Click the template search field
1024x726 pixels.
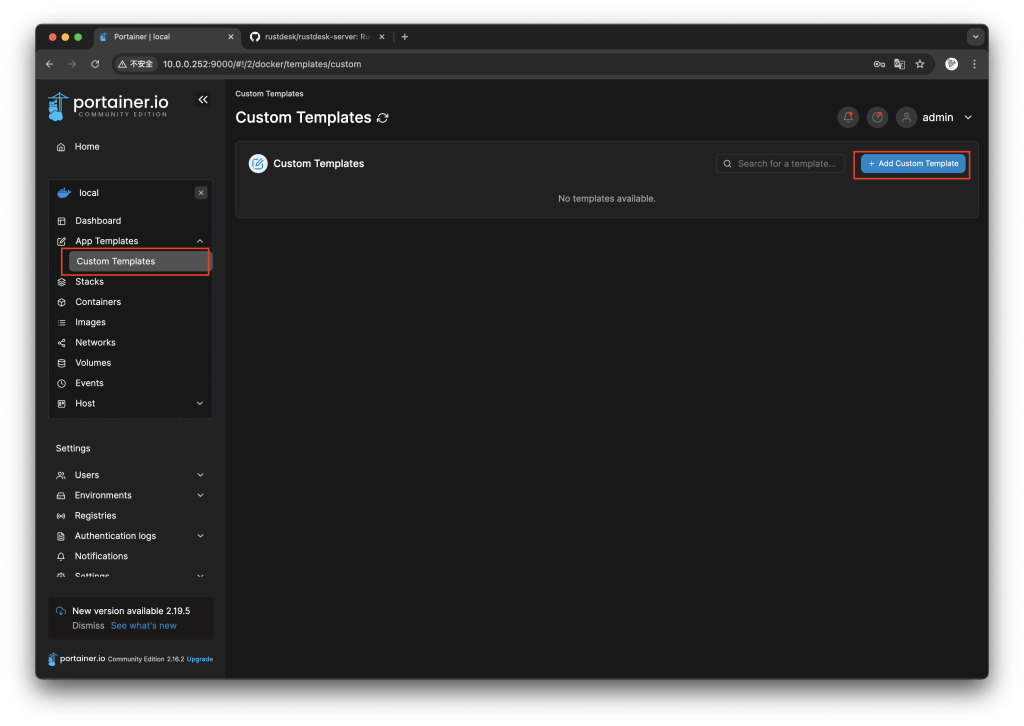pos(780,163)
